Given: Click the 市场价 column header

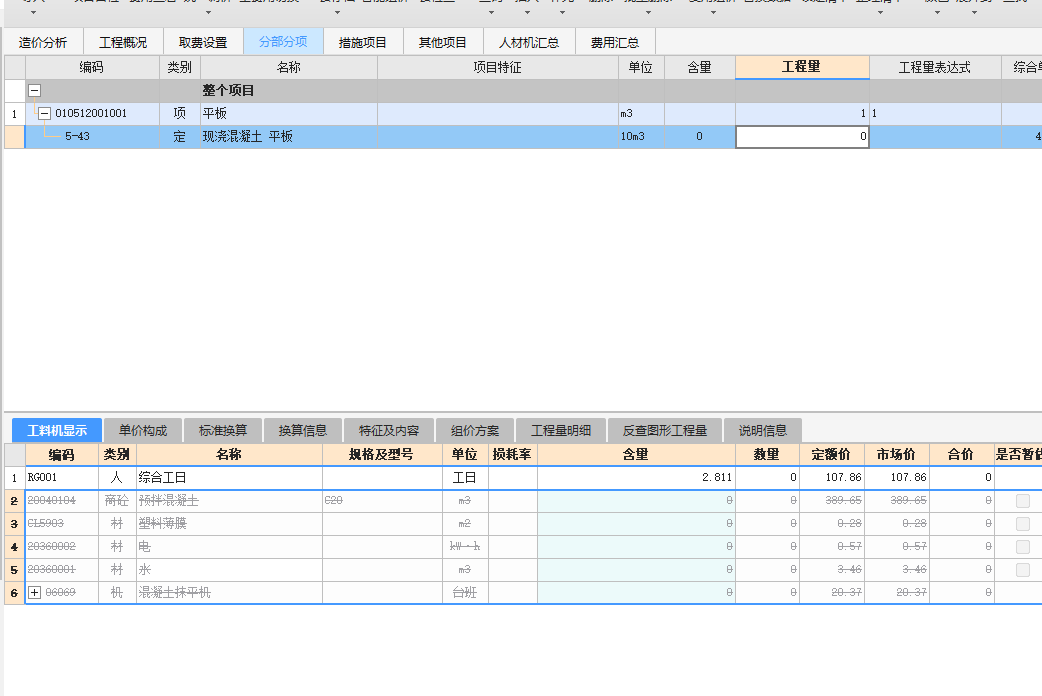Looking at the screenshot, I should click(896, 455).
